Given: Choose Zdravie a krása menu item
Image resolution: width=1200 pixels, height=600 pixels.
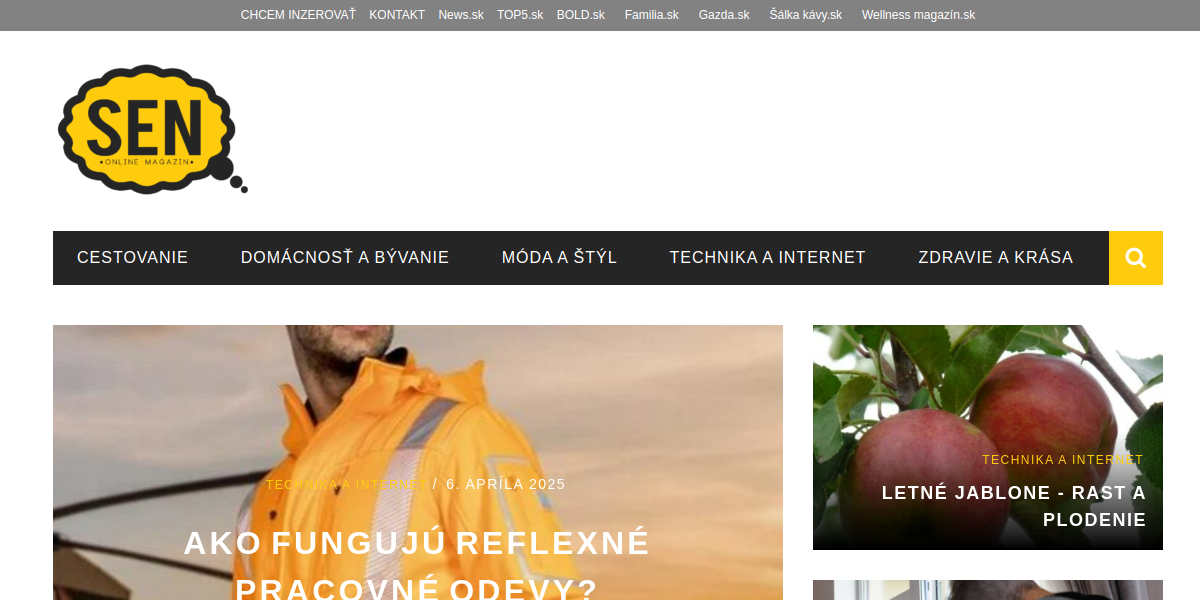Looking at the screenshot, I should pyautogui.click(x=996, y=258).
